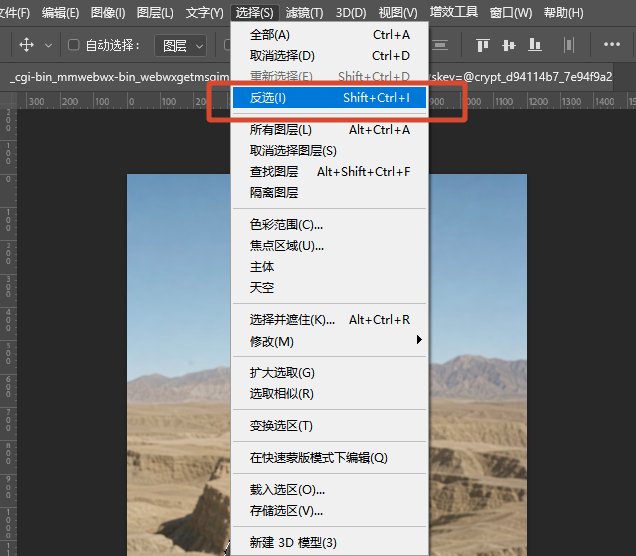Click the distribute spacing icon
This screenshot has width=636, height=556.
(569, 45)
